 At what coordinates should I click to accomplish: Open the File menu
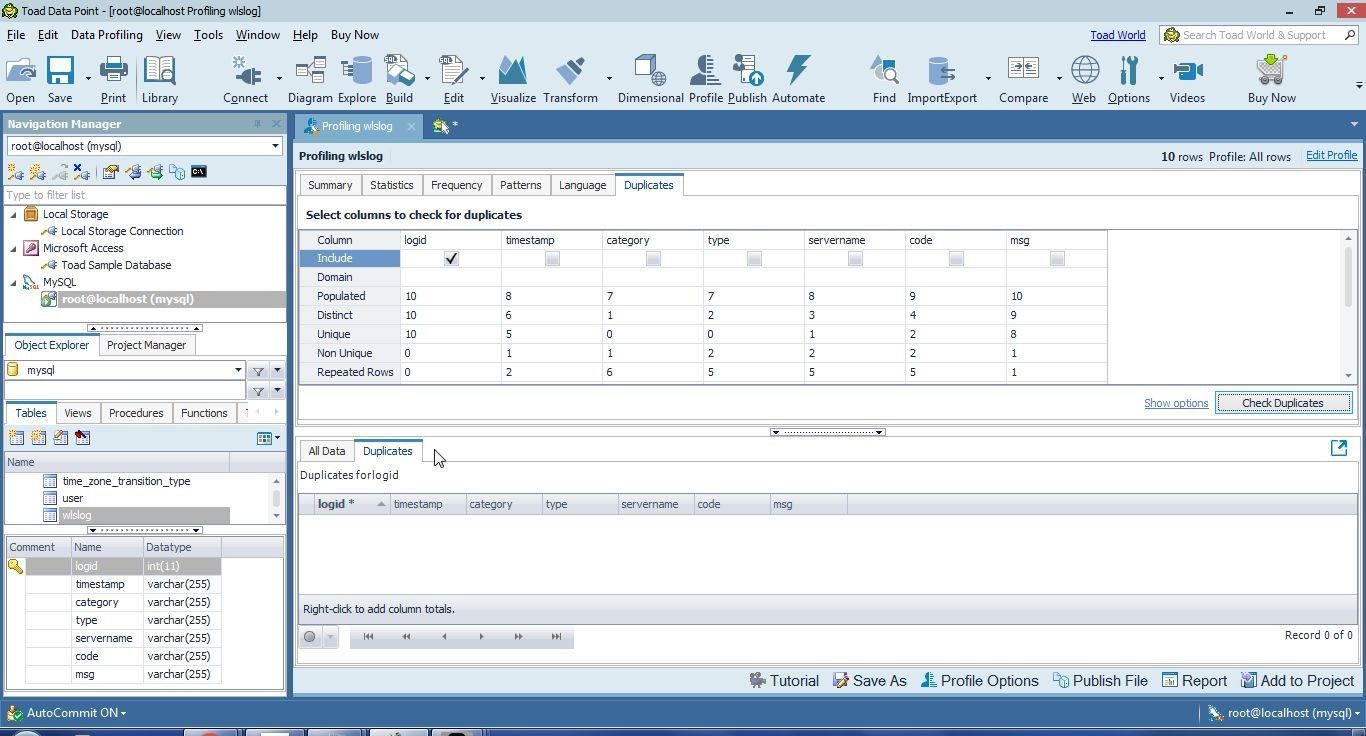point(16,35)
